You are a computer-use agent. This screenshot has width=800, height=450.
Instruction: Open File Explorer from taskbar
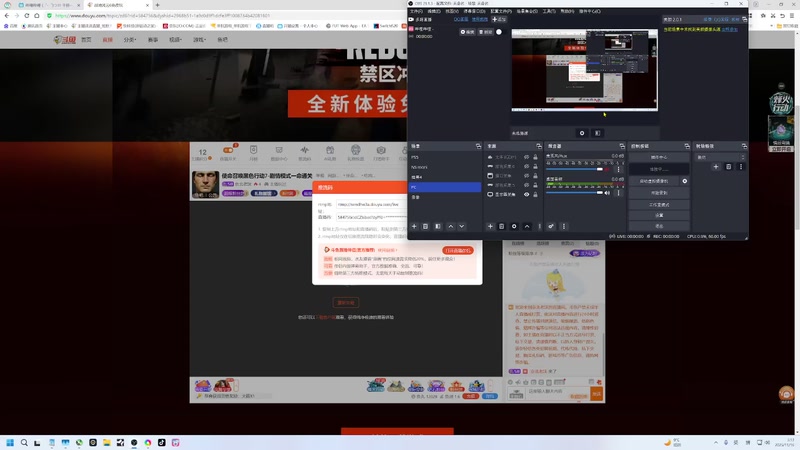pyautogui.click(x=107, y=442)
